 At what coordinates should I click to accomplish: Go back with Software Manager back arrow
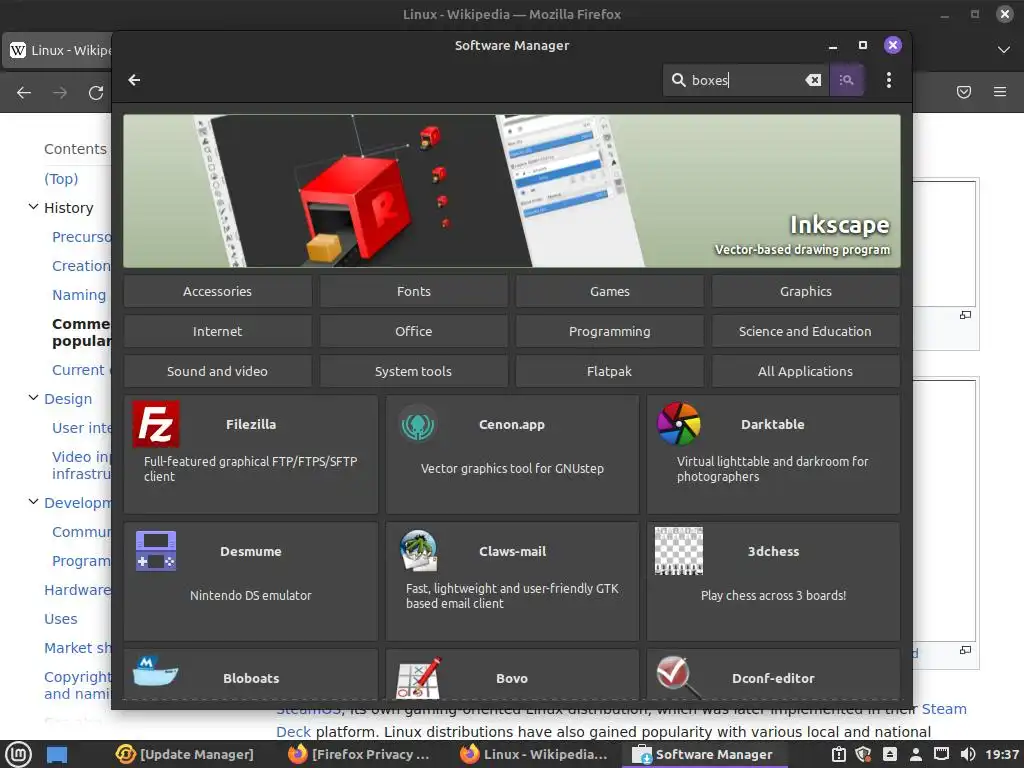click(134, 80)
